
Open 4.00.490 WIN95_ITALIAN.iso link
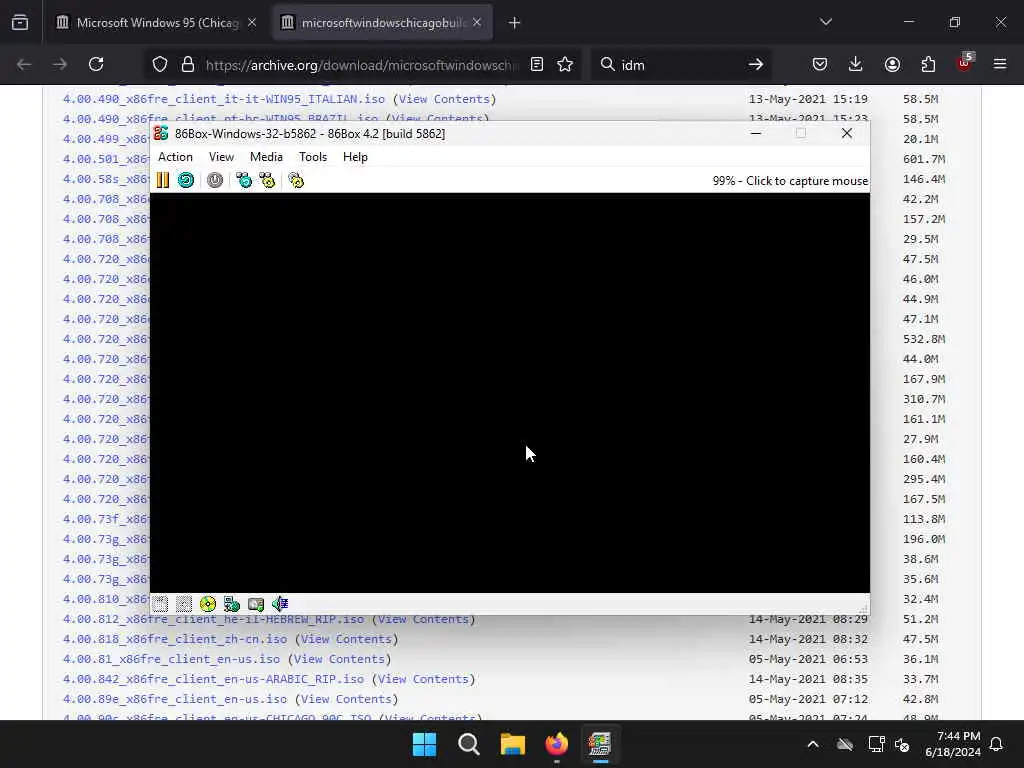tap(224, 99)
